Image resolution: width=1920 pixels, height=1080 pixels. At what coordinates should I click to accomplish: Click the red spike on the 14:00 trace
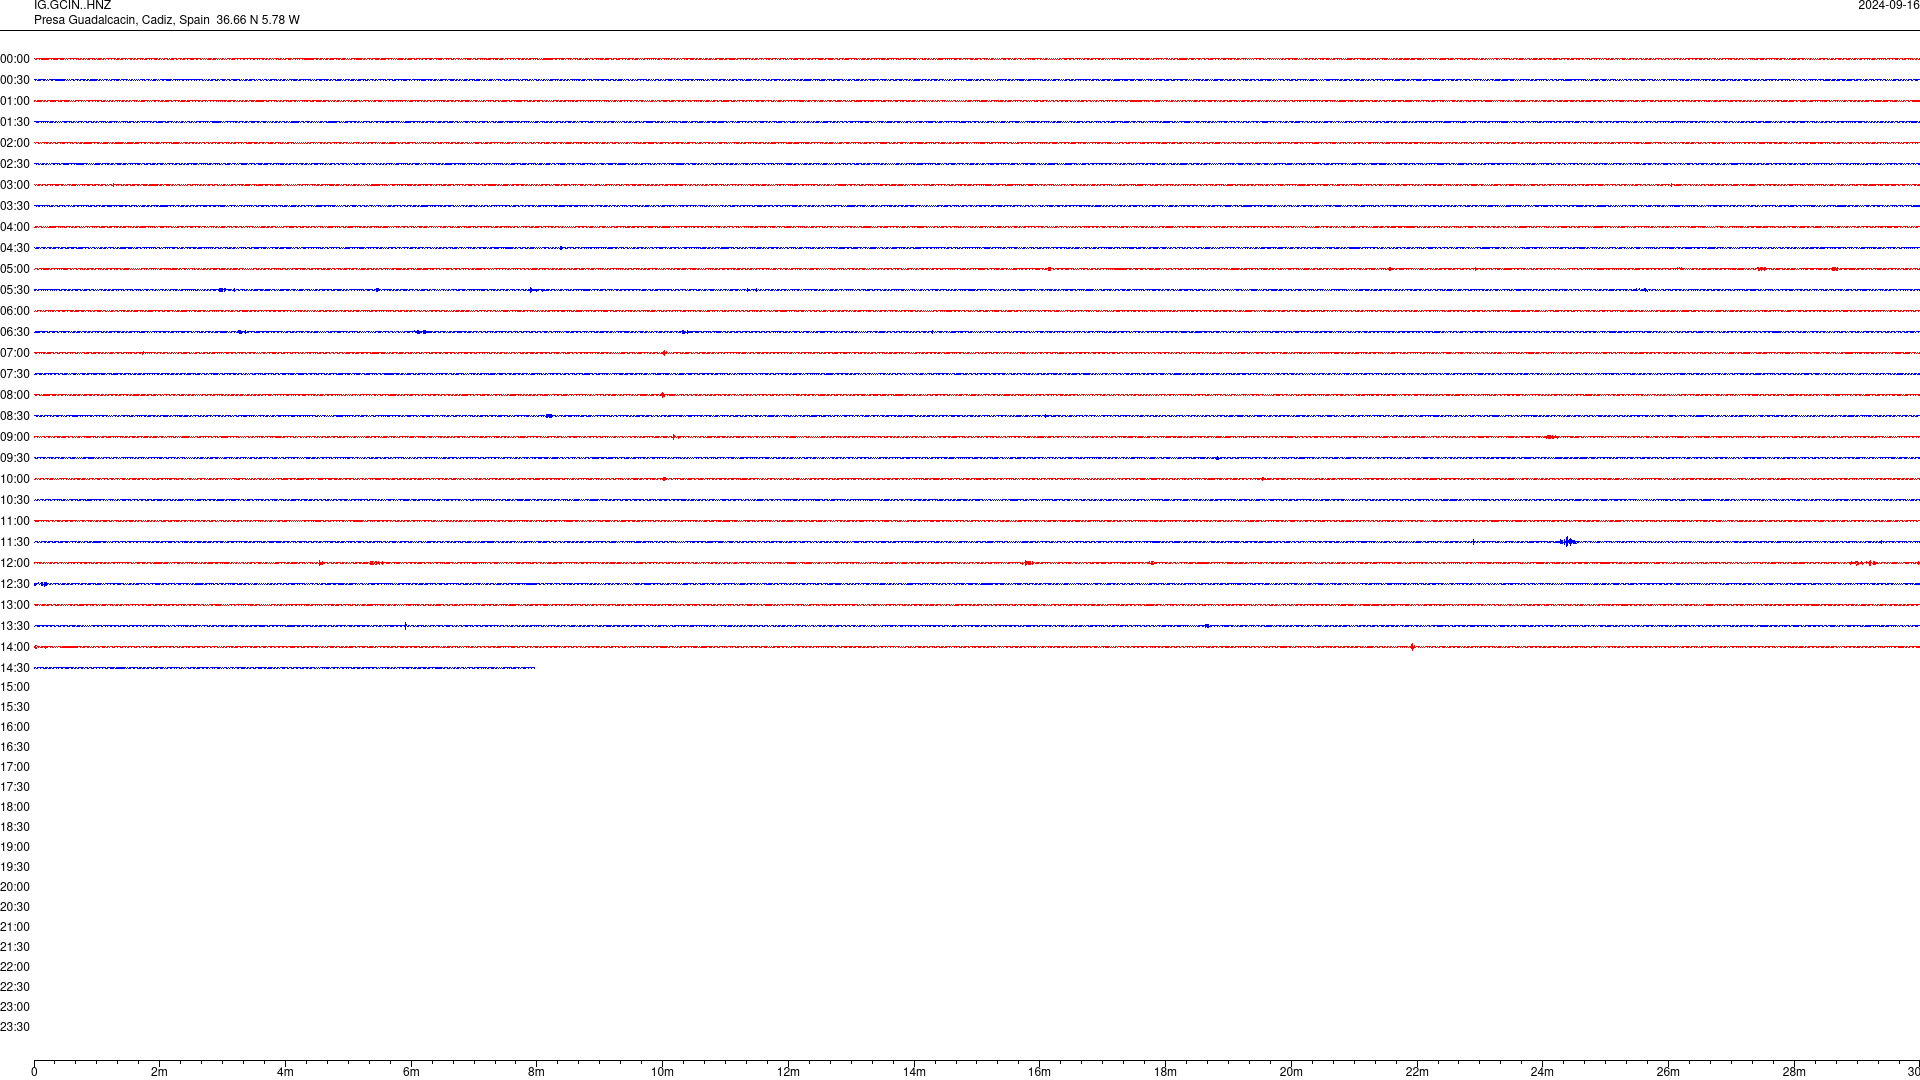tap(1412, 647)
